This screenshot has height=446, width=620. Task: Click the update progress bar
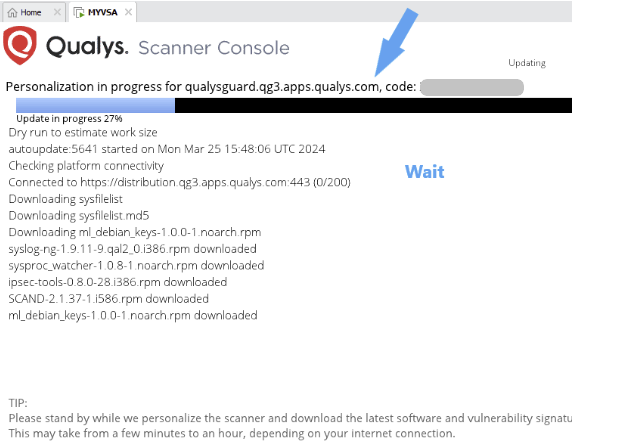294,106
